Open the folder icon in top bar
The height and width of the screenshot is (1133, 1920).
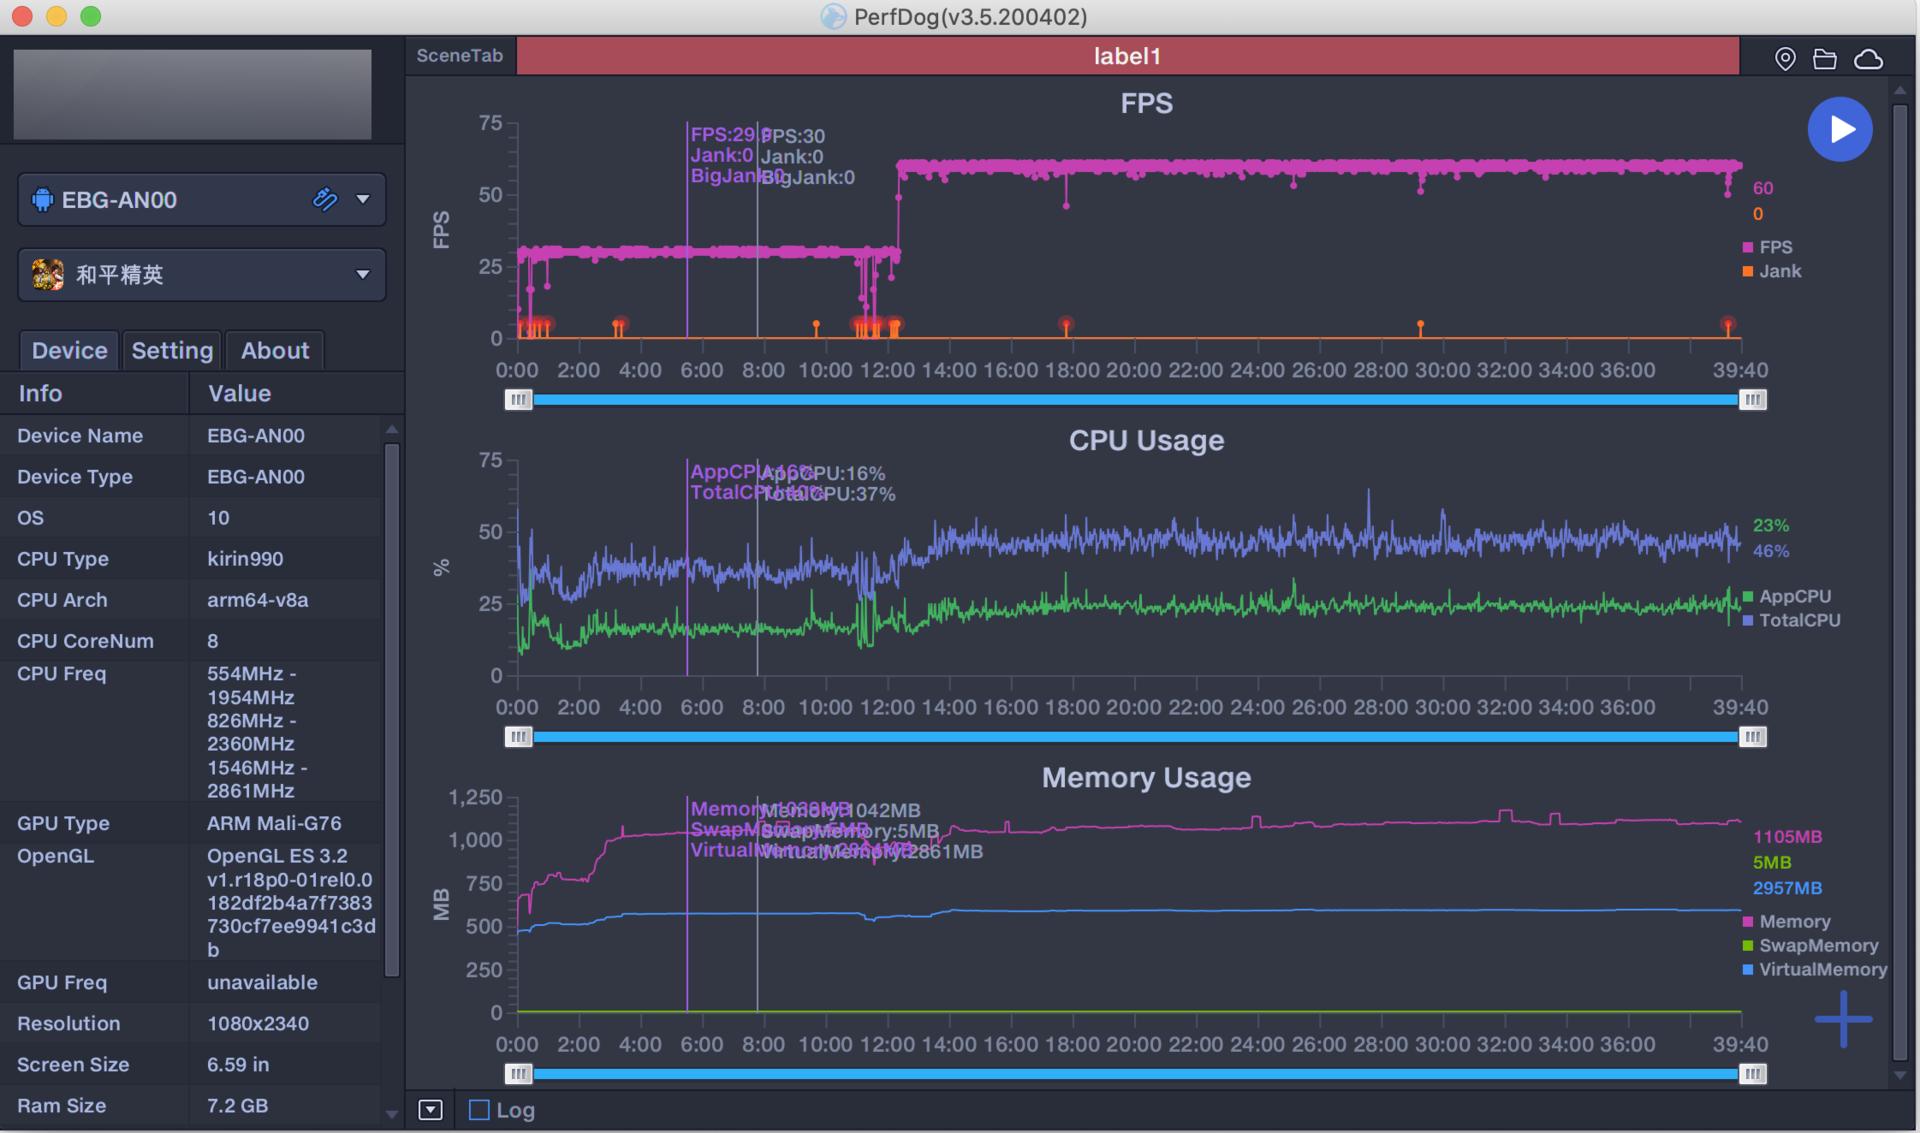pyautogui.click(x=1825, y=59)
